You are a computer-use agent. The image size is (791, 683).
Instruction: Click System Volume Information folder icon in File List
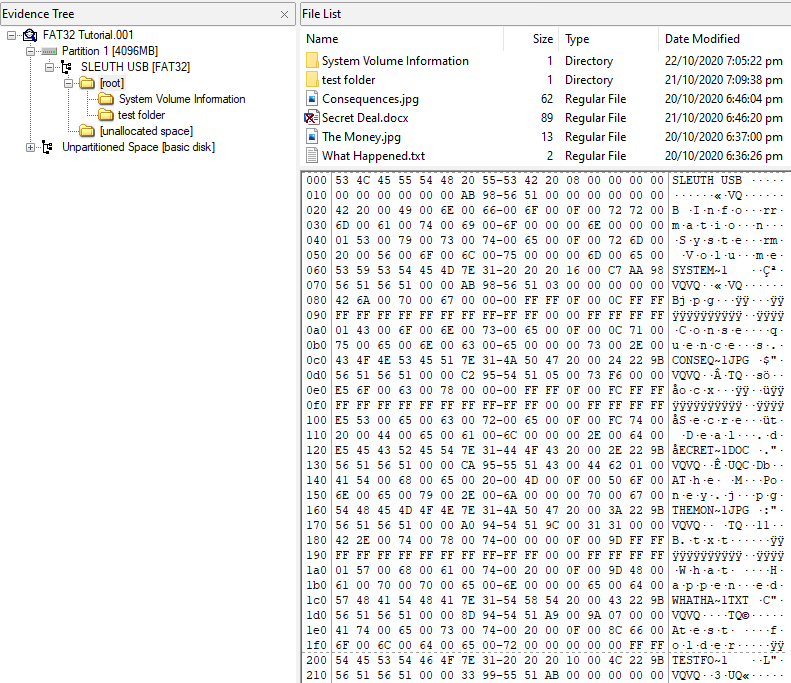click(312, 61)
